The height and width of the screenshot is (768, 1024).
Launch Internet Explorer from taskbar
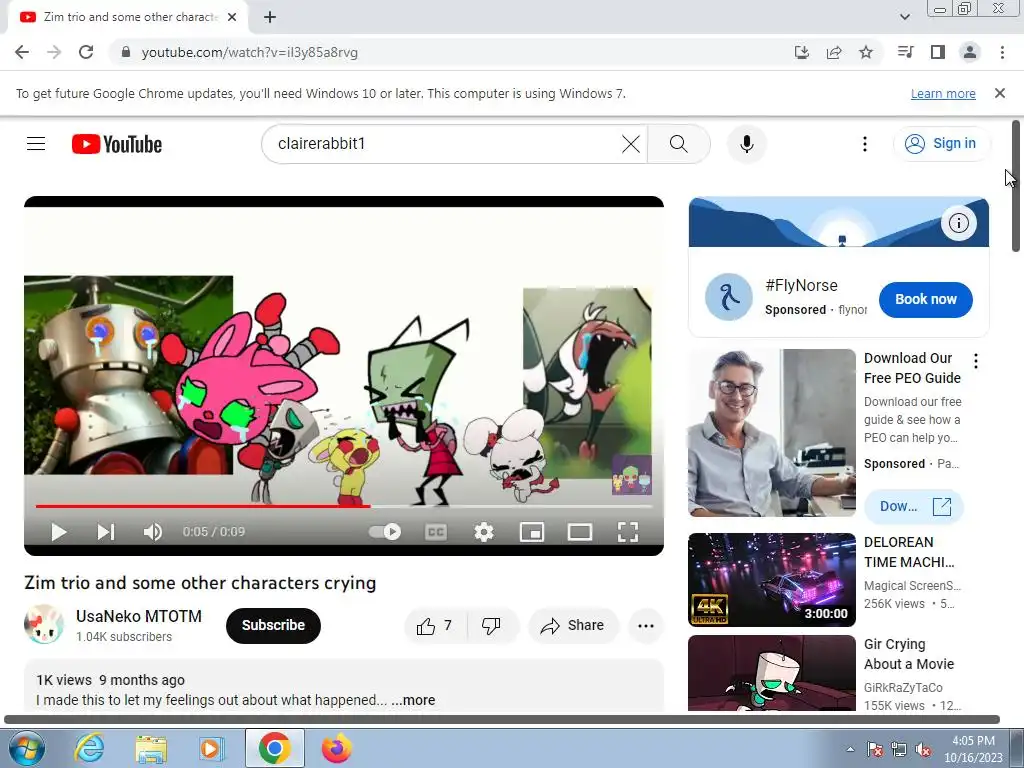point(89,748)
